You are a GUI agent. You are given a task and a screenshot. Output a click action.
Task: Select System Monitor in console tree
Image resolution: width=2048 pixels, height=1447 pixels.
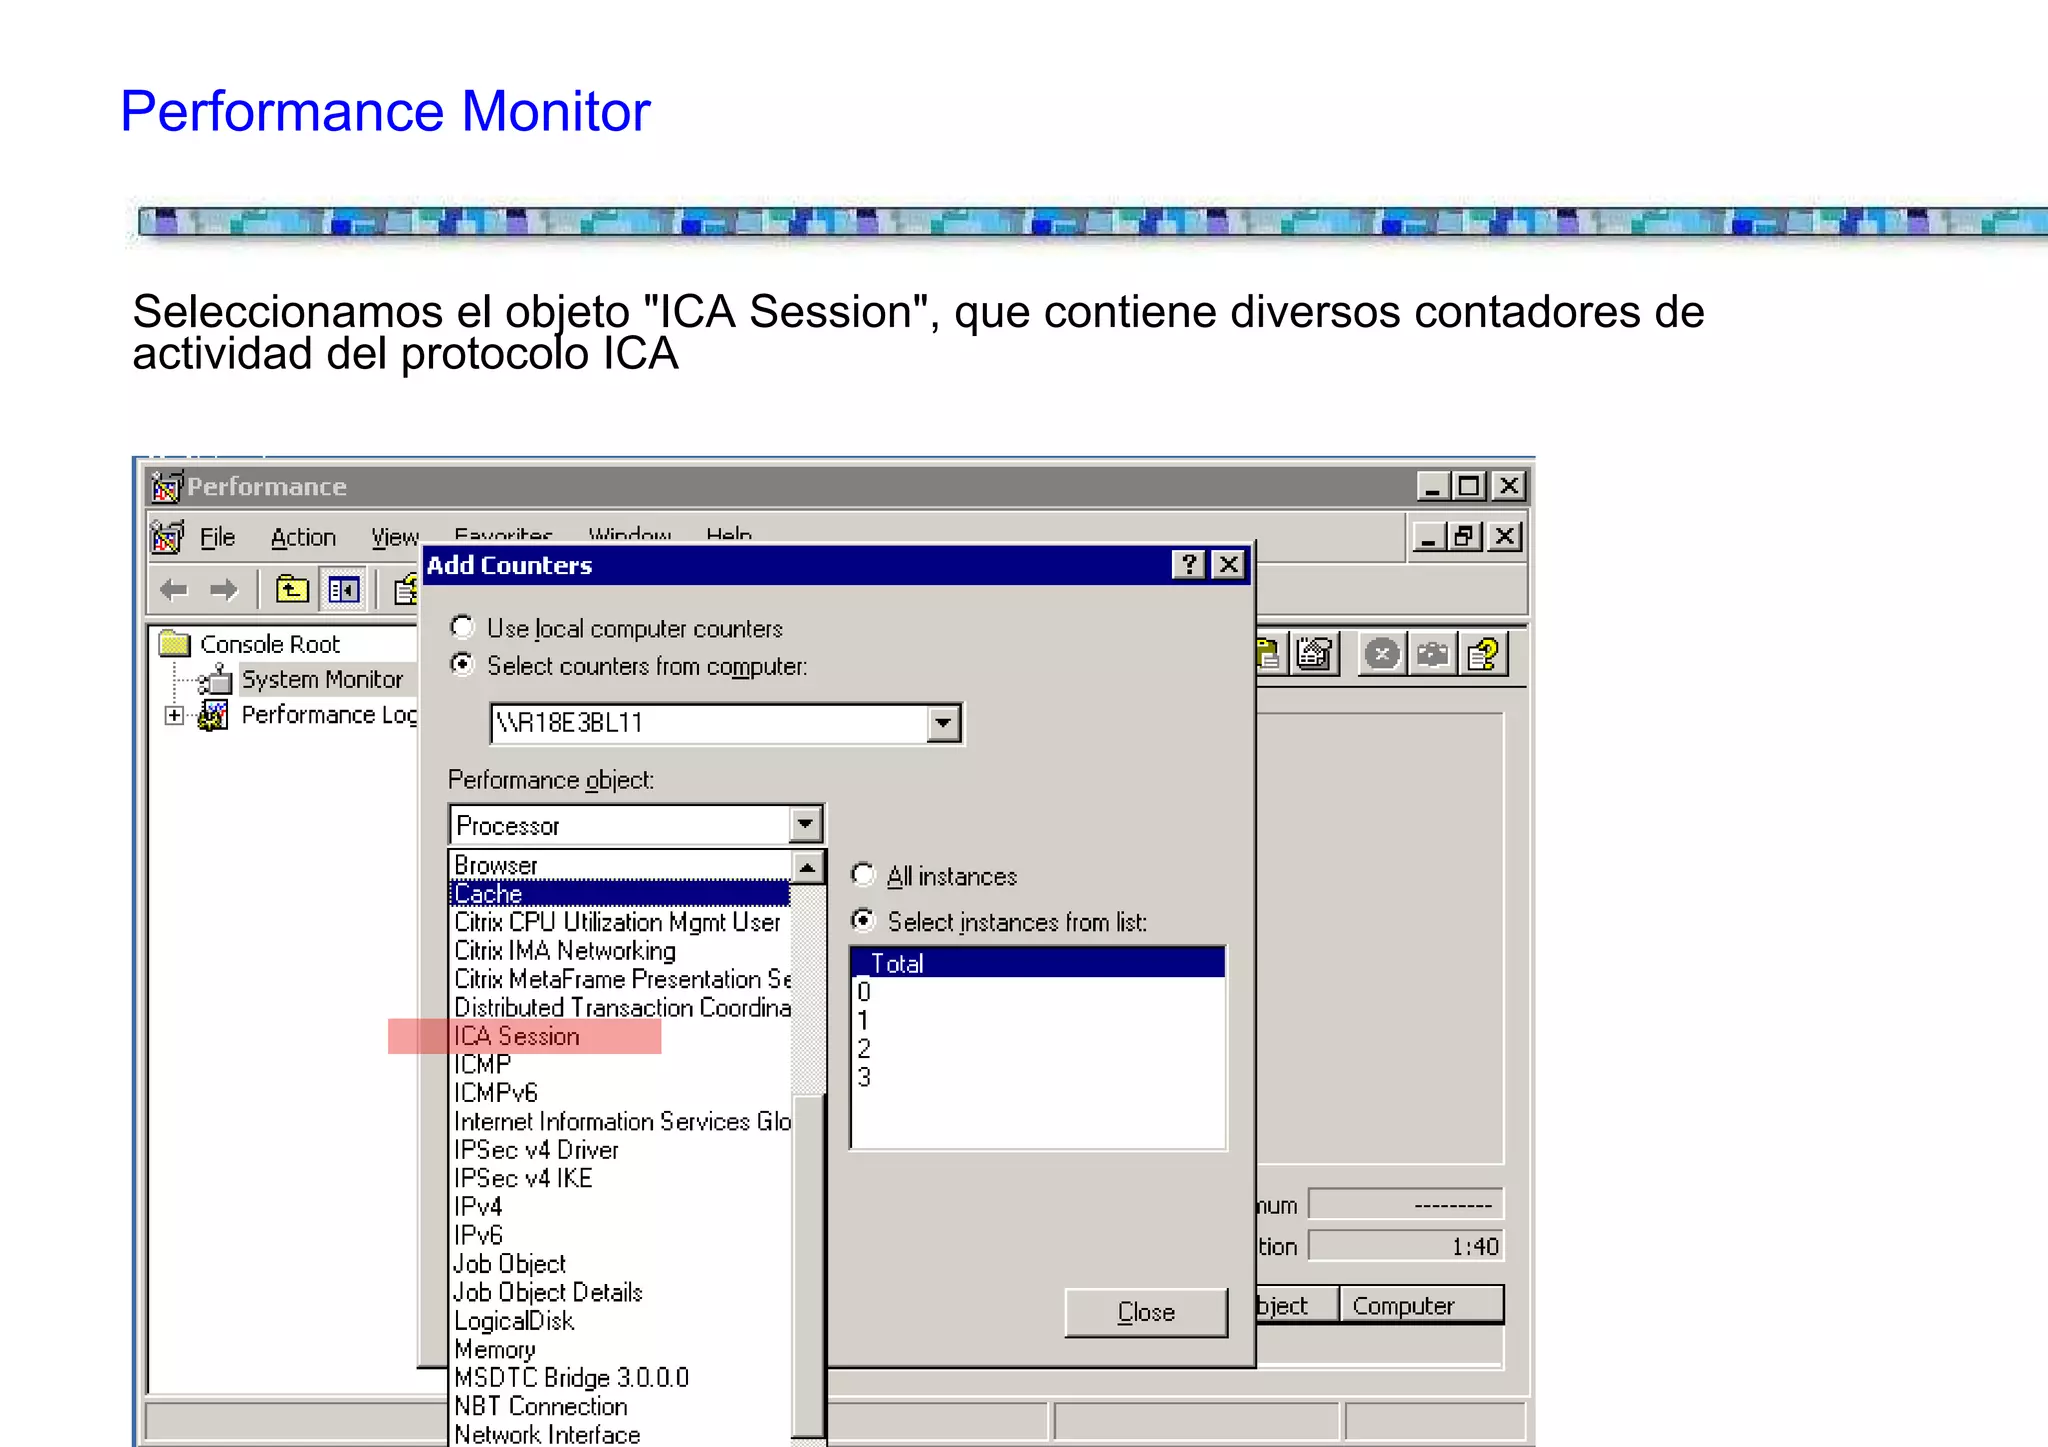click(x=322, y=680)
